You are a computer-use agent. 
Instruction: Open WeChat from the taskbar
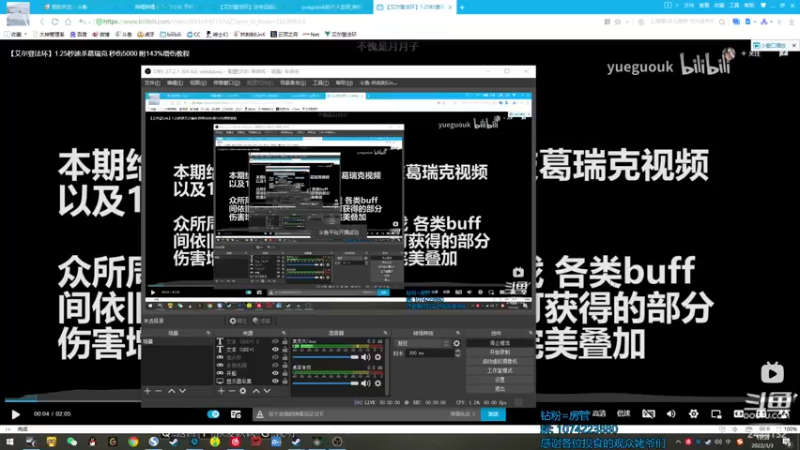(72, 442)
